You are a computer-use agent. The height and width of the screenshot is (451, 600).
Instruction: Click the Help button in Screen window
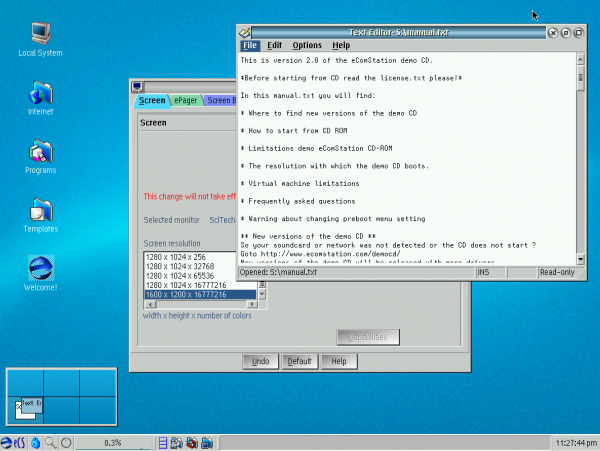pos(339,361)
